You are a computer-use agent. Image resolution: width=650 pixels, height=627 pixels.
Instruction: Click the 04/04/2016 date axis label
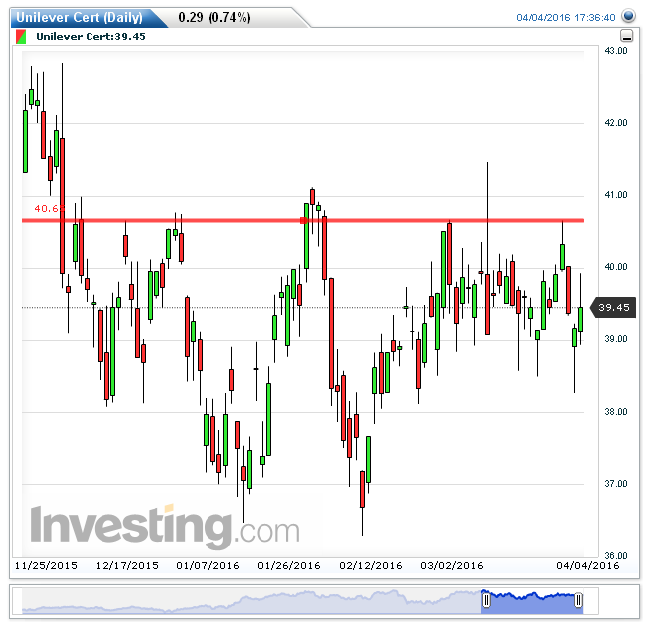pyautogui.click(x=588, y=566)
